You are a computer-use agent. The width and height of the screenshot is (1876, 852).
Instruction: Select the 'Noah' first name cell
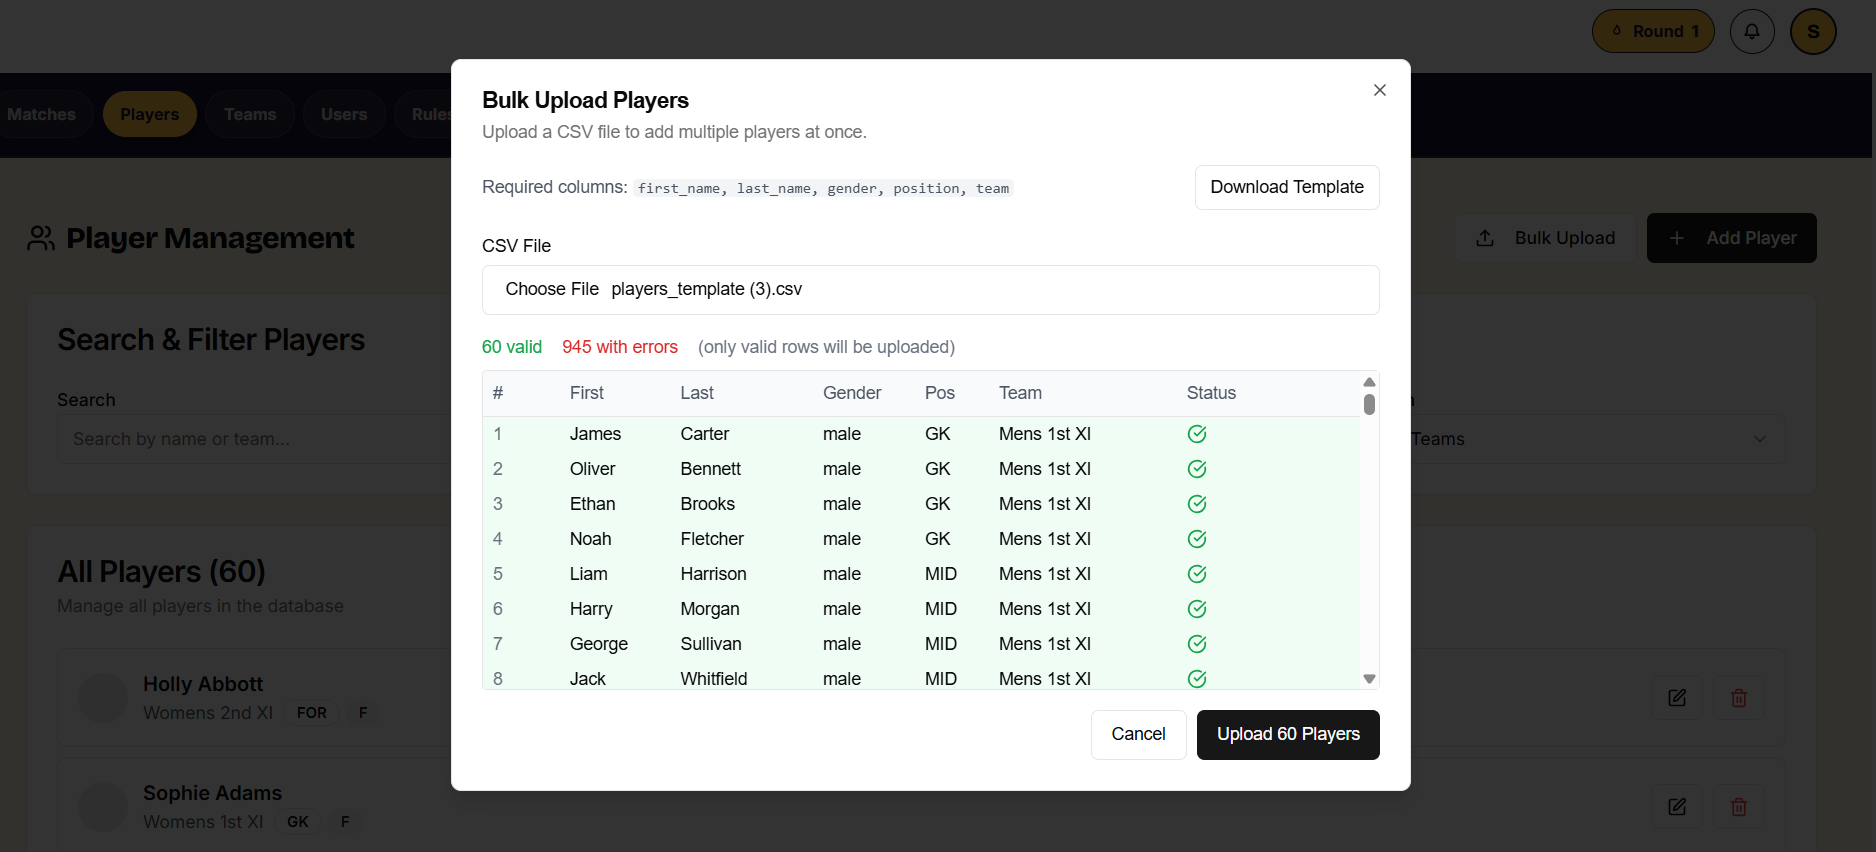click(591, 539)
